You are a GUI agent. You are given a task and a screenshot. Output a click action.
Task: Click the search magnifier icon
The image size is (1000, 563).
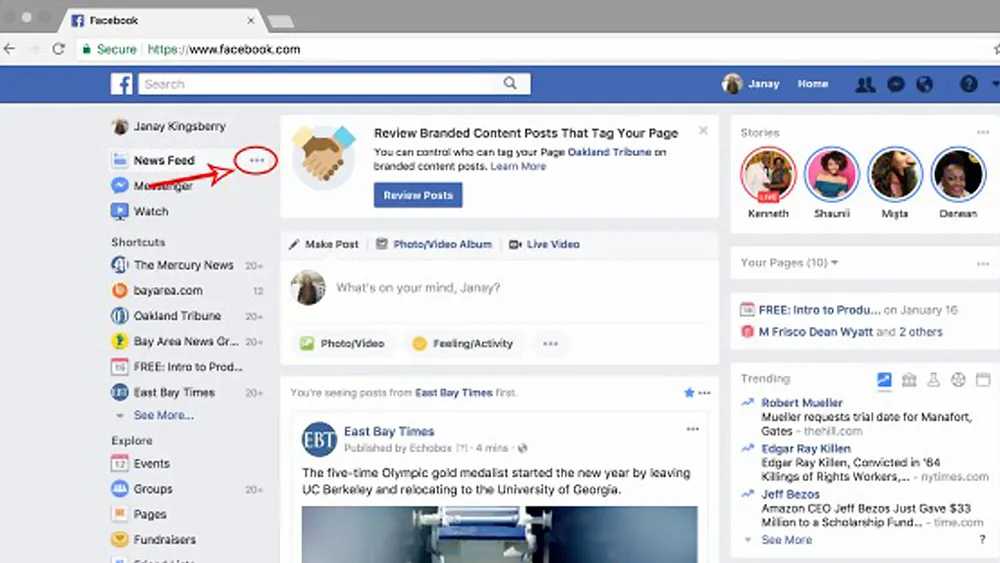click(x=510, y=84)
